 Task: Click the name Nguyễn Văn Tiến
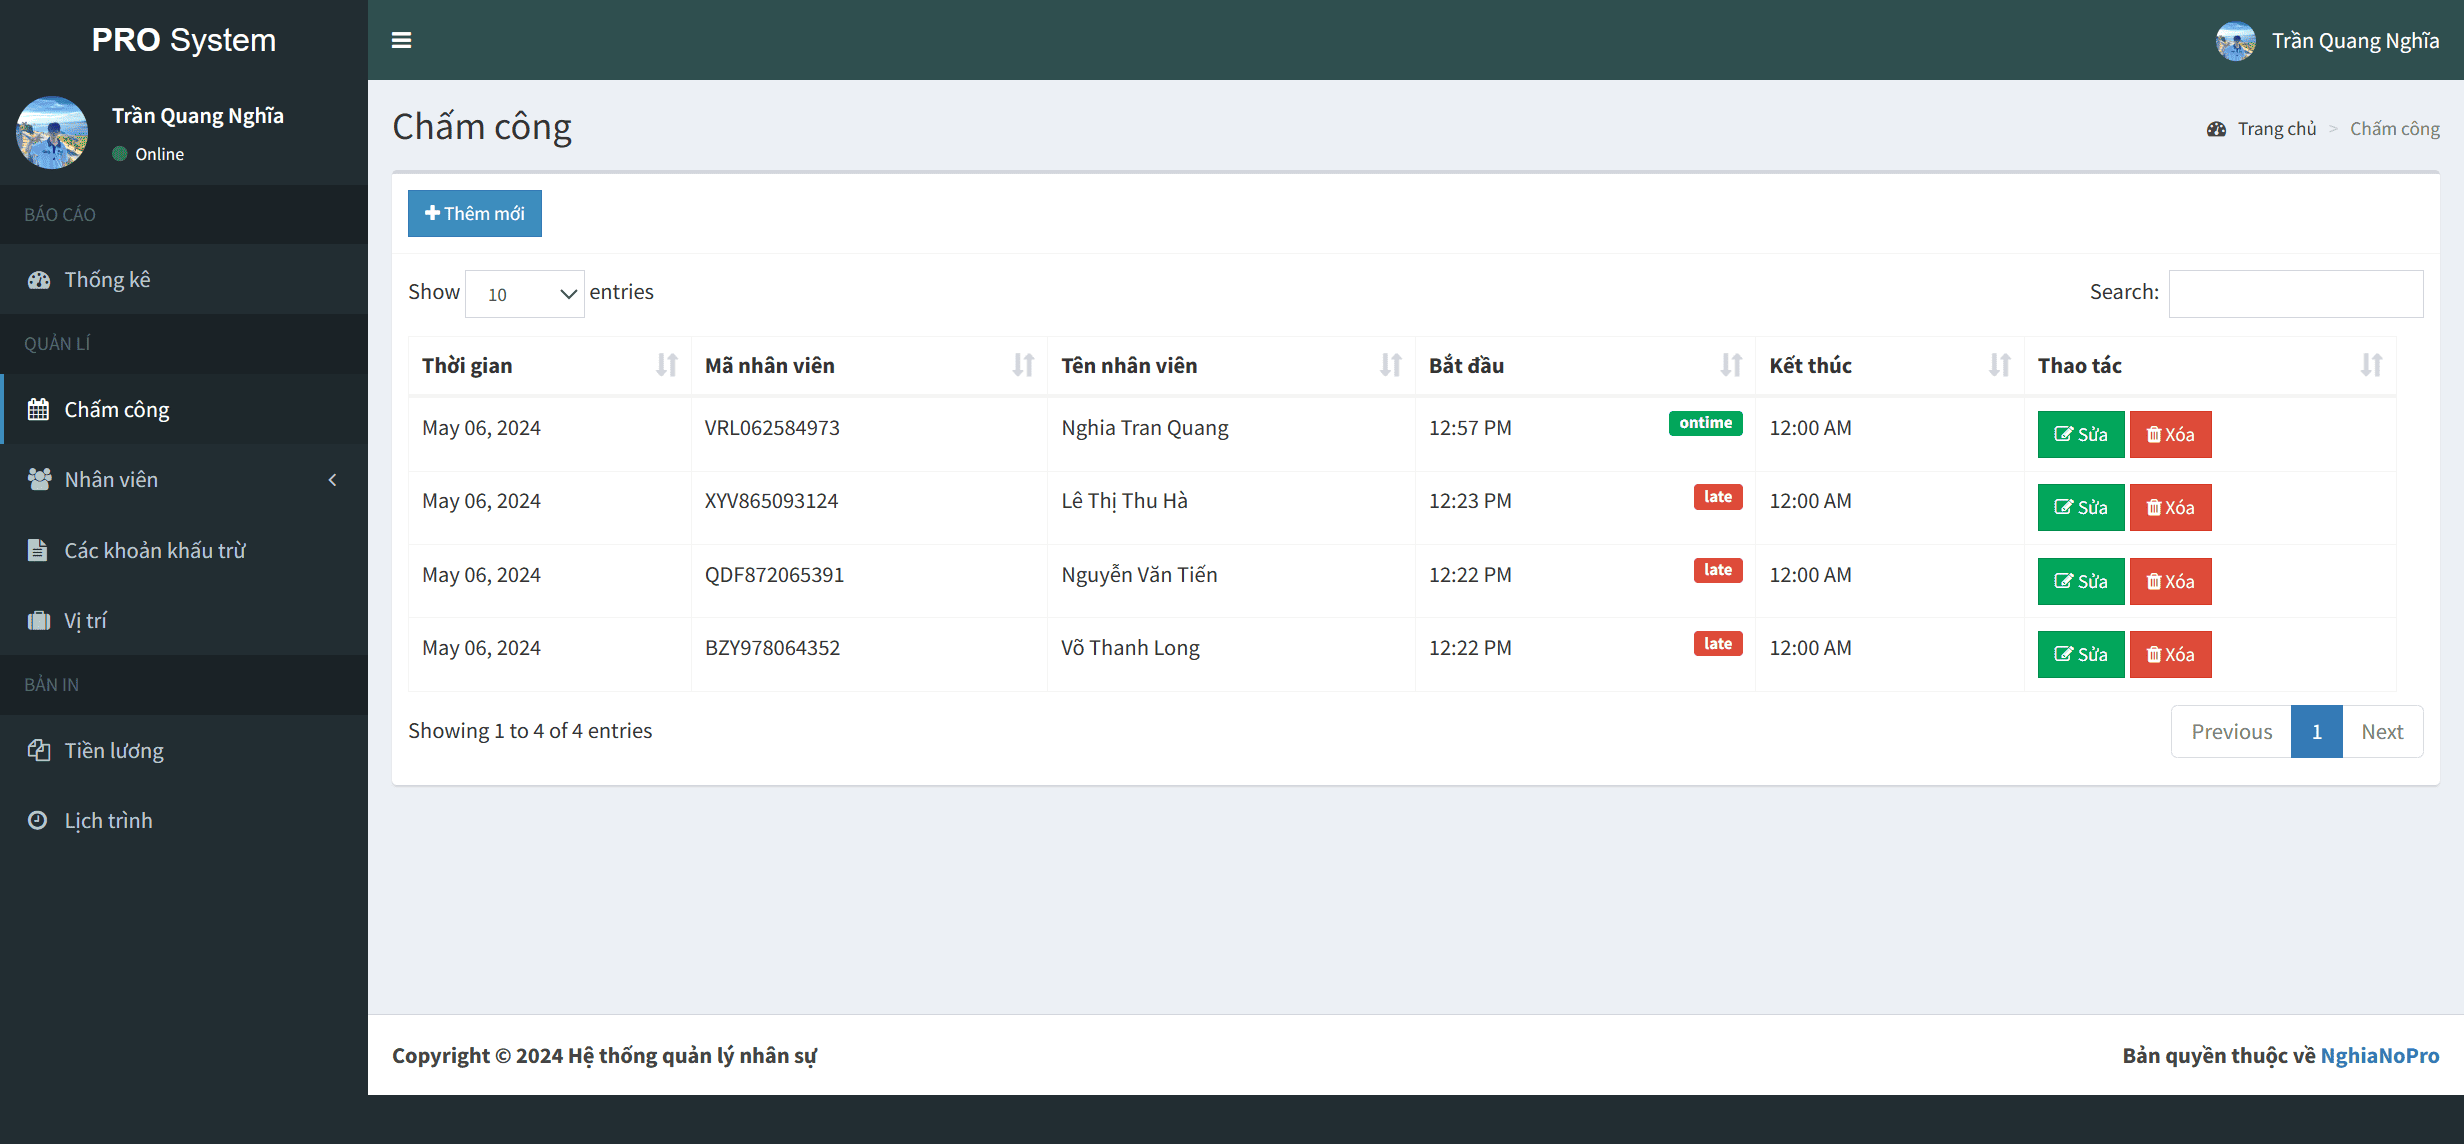(x=1139, y=575)
